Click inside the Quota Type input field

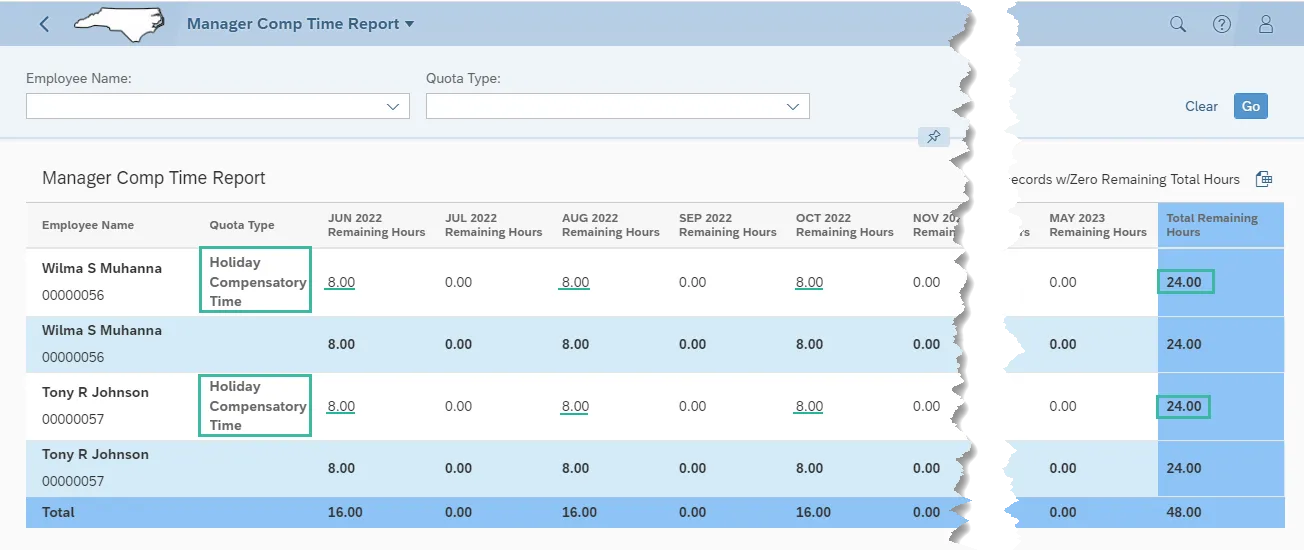click(x=600, y=107)
